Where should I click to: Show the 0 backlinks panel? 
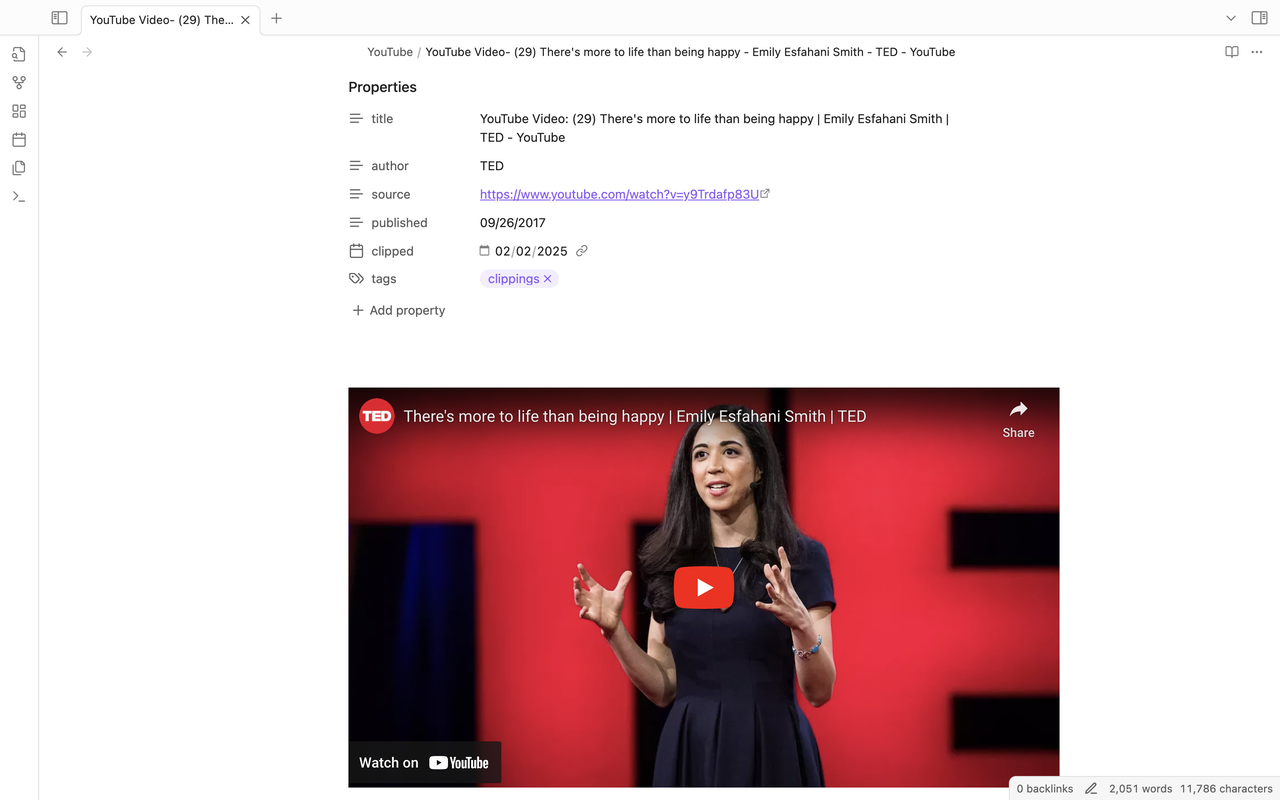[1045, 788]
